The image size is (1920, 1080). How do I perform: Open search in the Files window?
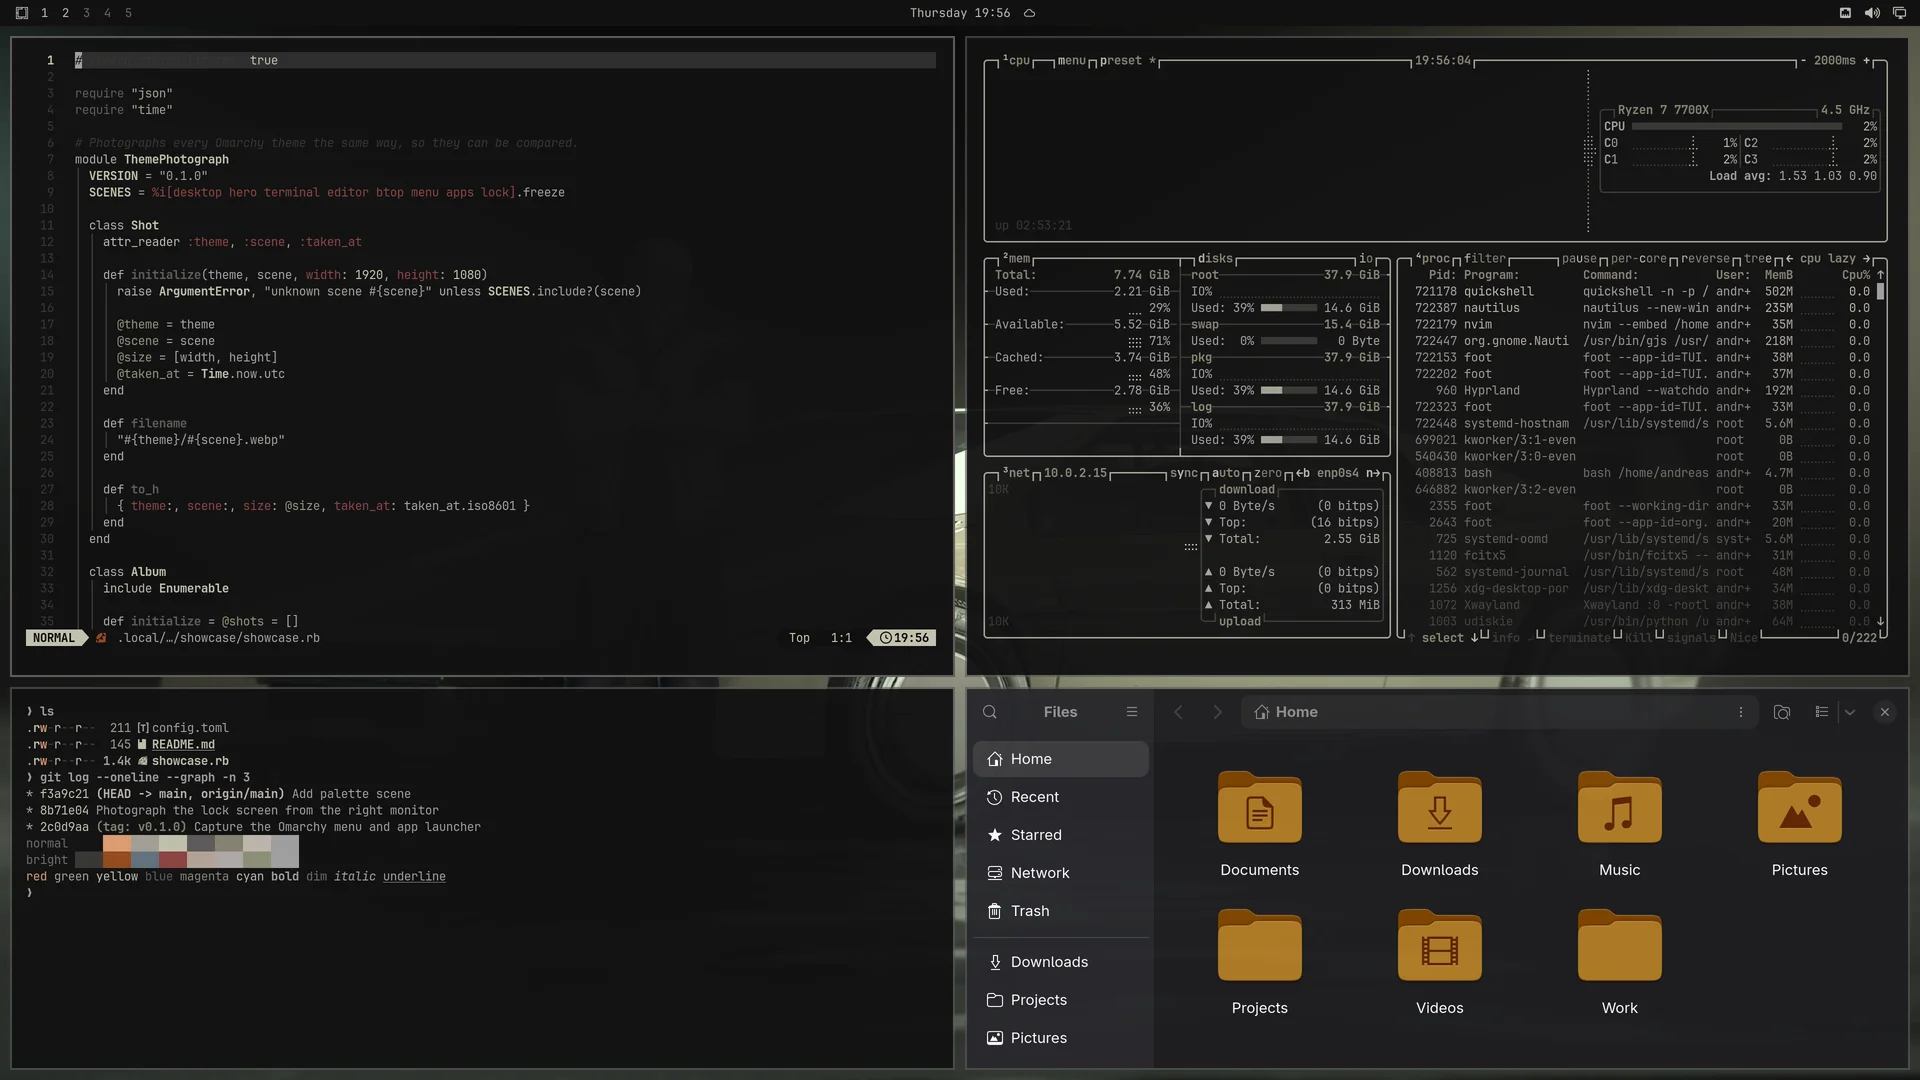tap(989, 712)
